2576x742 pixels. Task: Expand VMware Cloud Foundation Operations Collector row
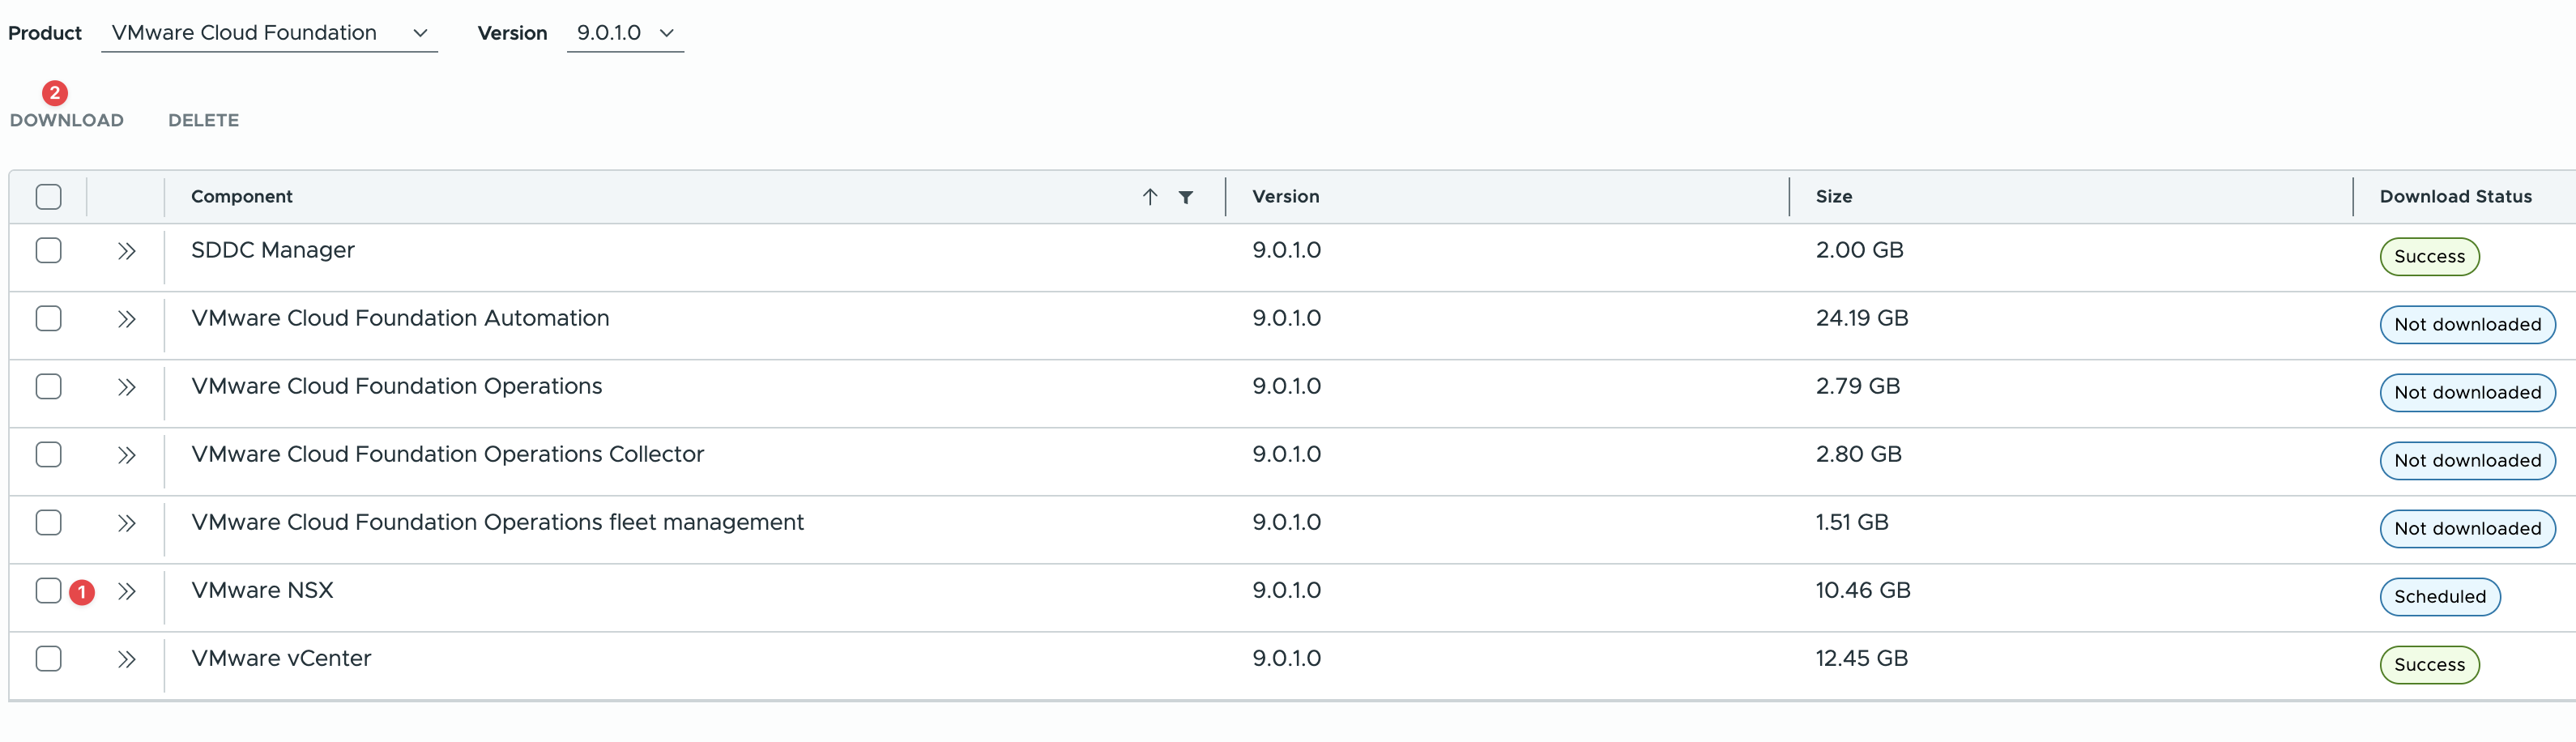coord(126,455)
